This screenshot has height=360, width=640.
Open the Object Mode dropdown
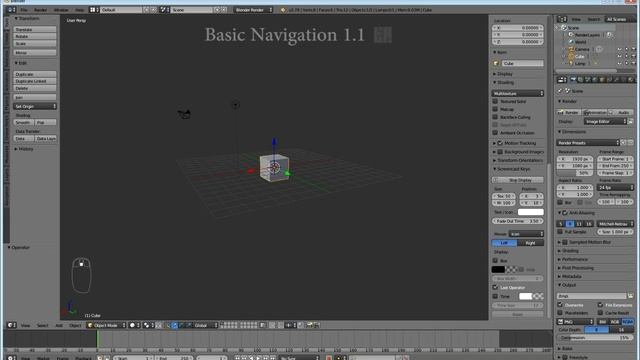click(106, 325)
